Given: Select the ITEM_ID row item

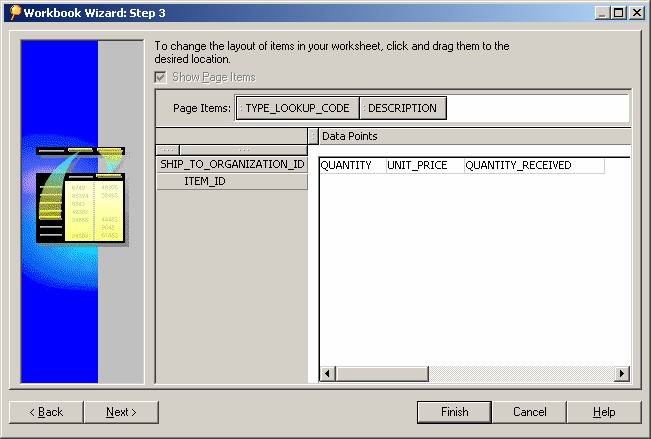Looking at the screenshot, I should point(232,181).
